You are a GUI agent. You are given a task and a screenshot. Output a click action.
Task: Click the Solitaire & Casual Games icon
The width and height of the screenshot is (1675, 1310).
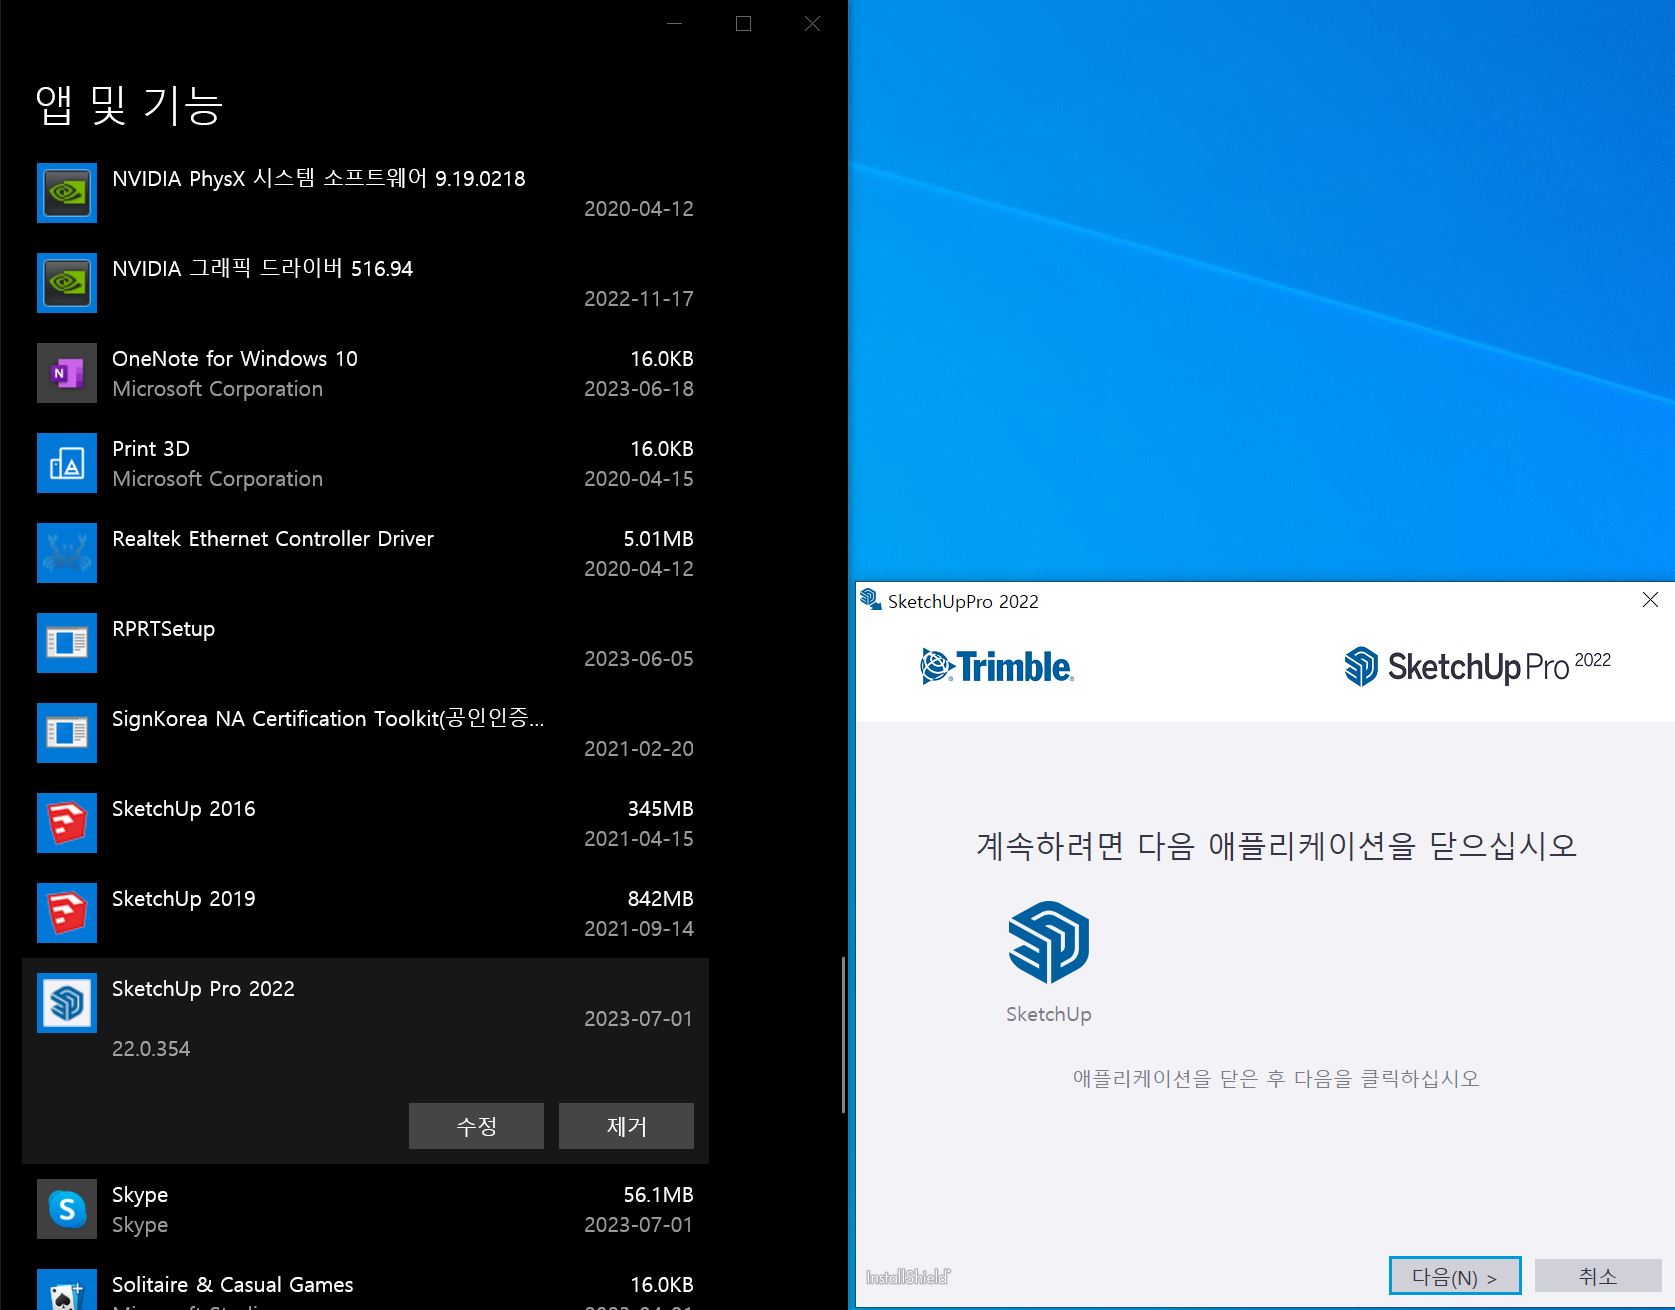click(x=67, y=1290)
